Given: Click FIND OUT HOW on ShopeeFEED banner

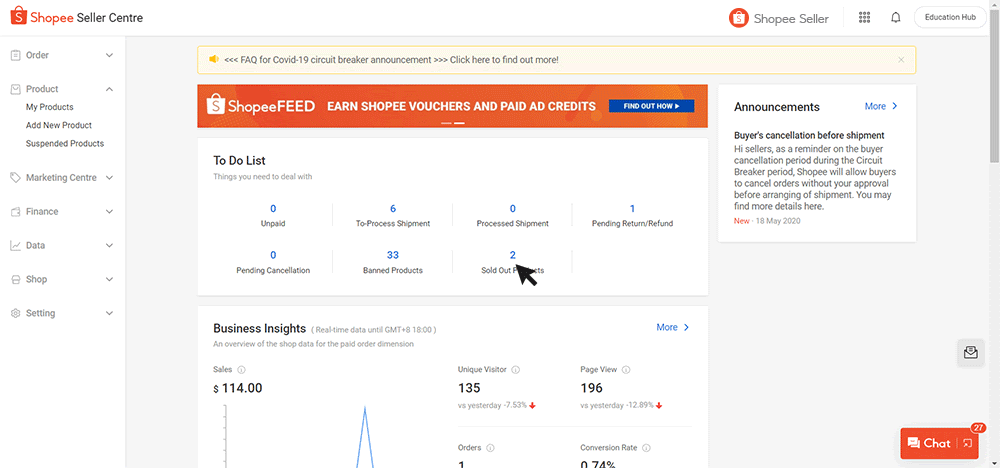Looking at the screenshot, I should click(651, 106).
